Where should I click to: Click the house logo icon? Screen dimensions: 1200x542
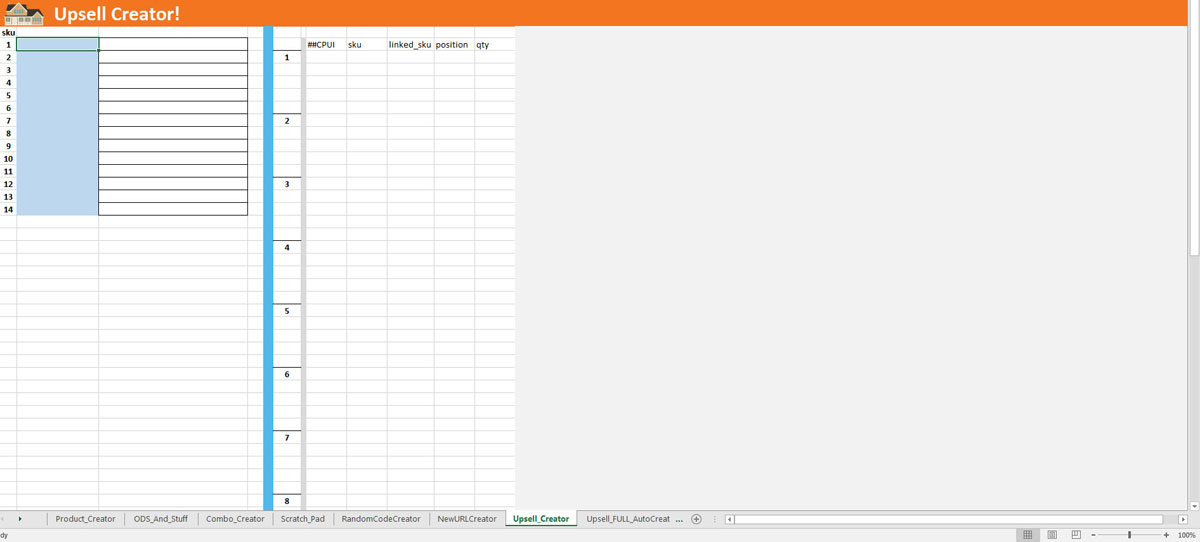(x=24, y=13)
